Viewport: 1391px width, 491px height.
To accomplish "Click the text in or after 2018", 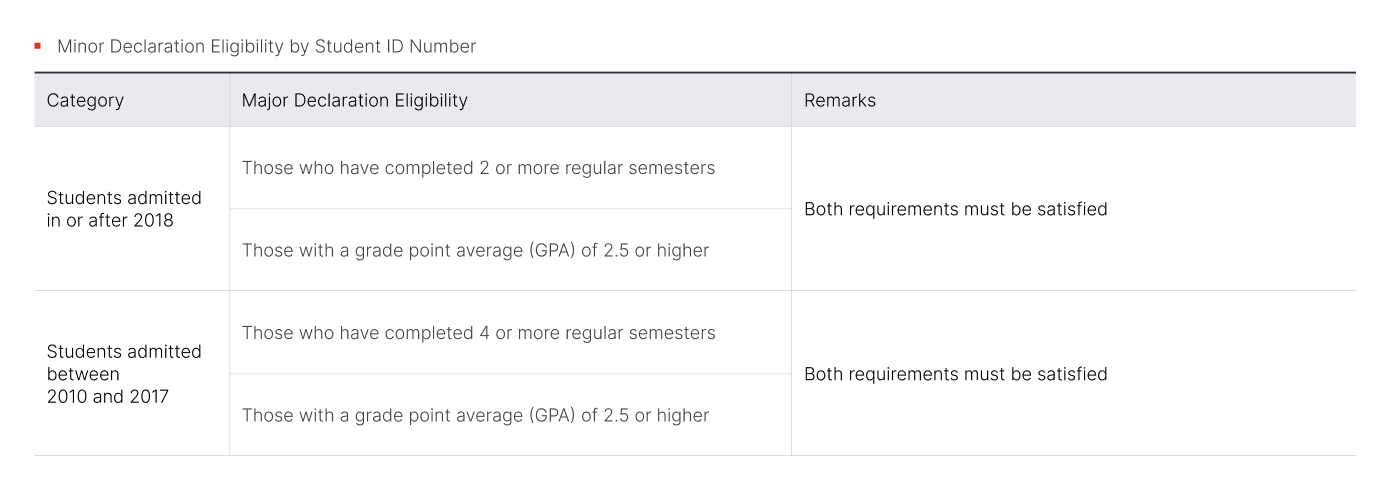I will 110,220.
